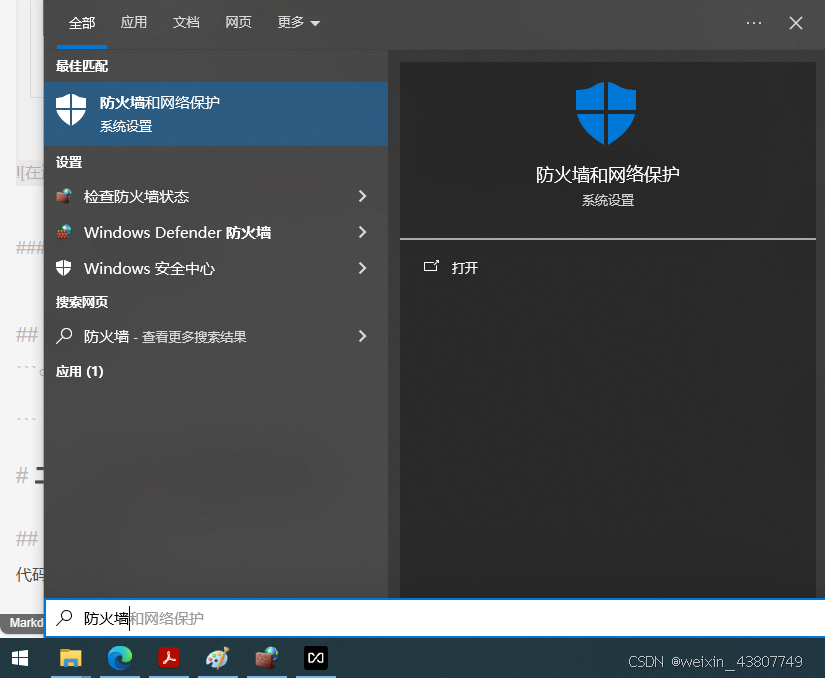This screenshot has width=825, height=678.
Task: Select the 检查防火墙状态 result
Action: [216, 196]
